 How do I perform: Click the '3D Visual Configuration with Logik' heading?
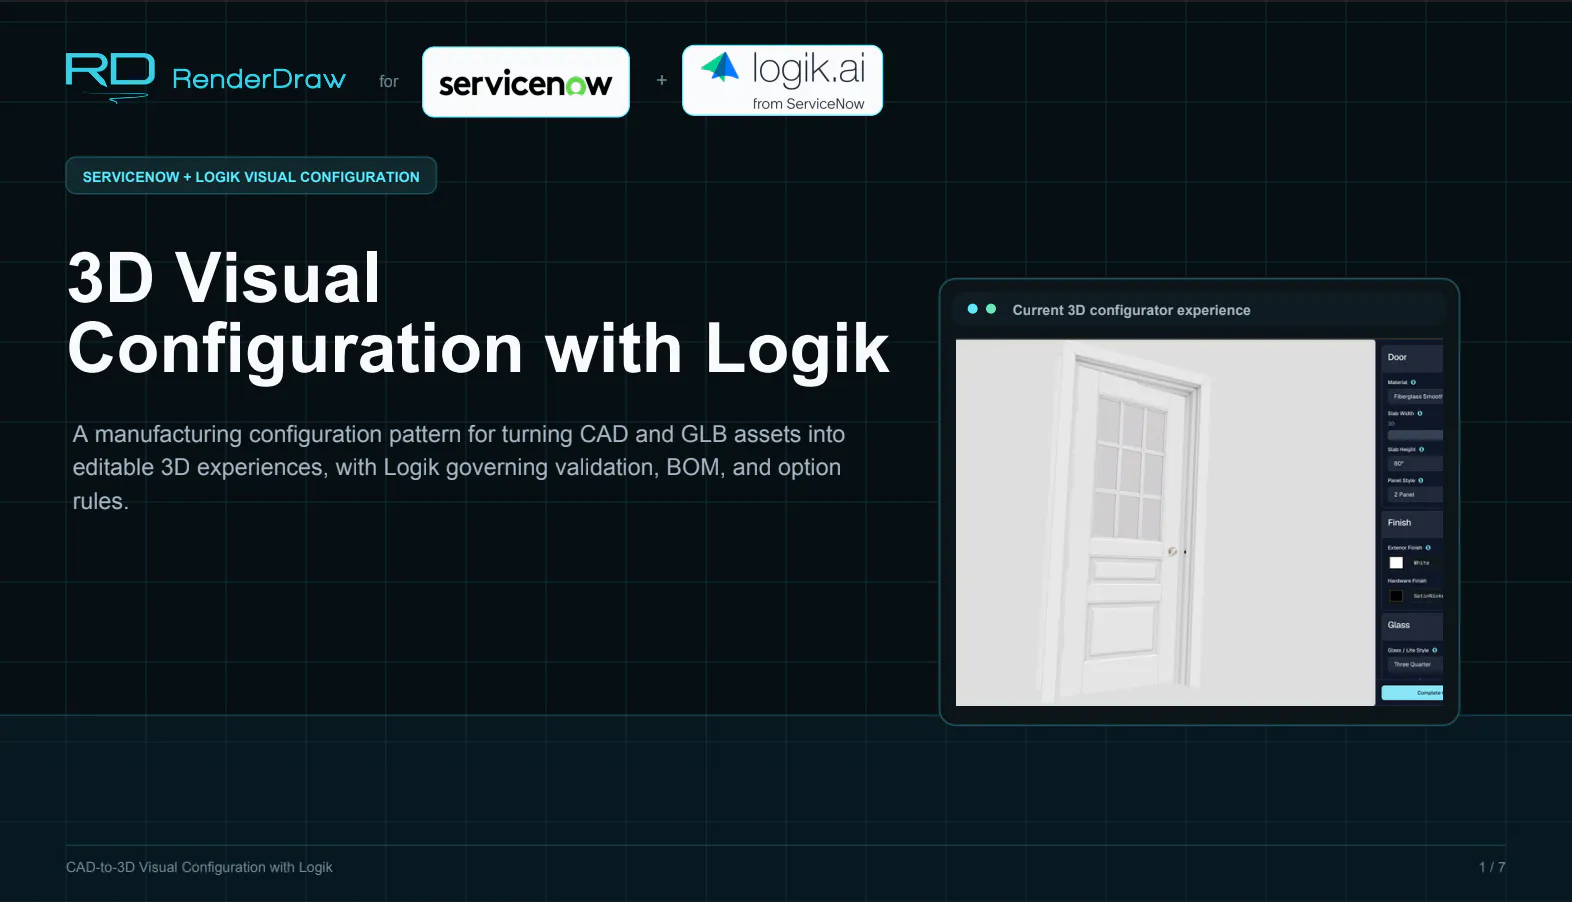(x=478, y=313)
